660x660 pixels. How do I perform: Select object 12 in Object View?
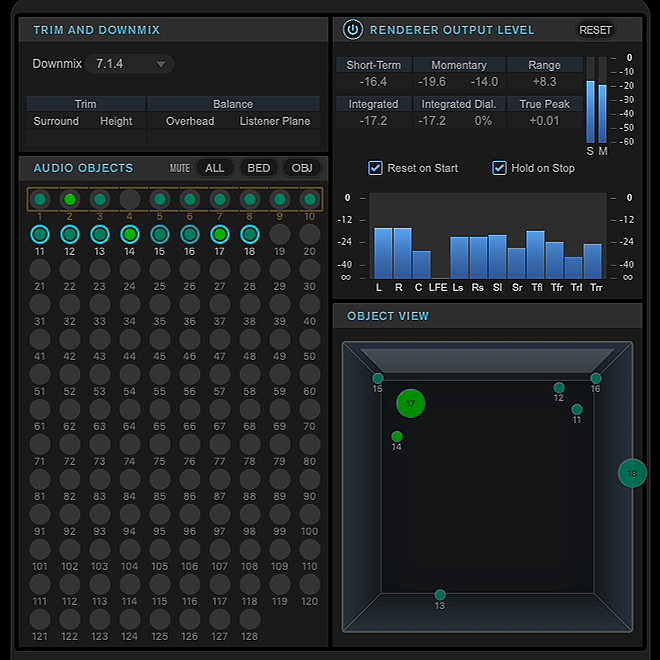[559, 388]
